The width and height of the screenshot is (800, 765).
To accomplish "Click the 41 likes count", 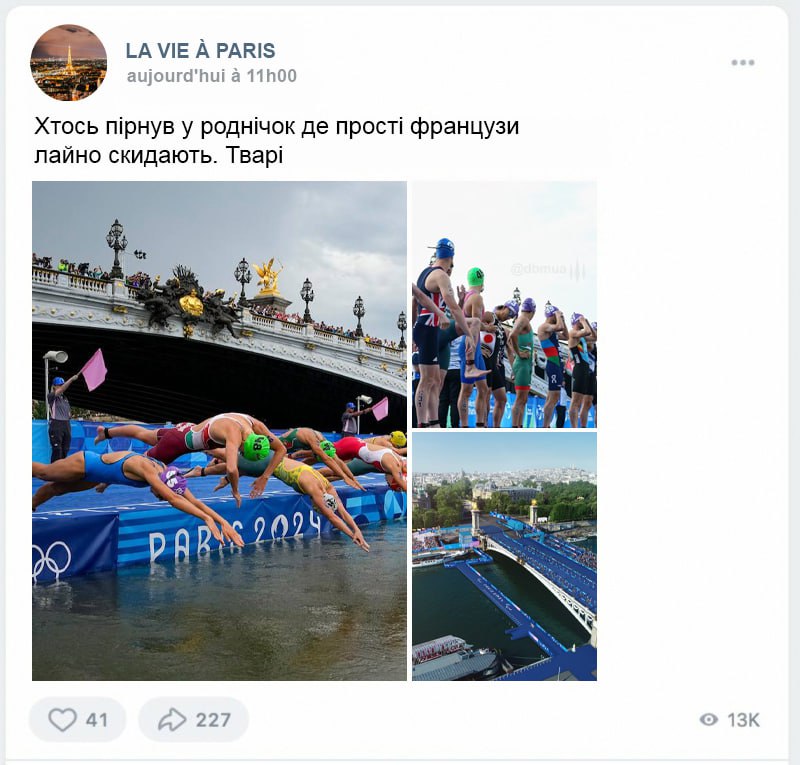I will click(x=97, y=720).
